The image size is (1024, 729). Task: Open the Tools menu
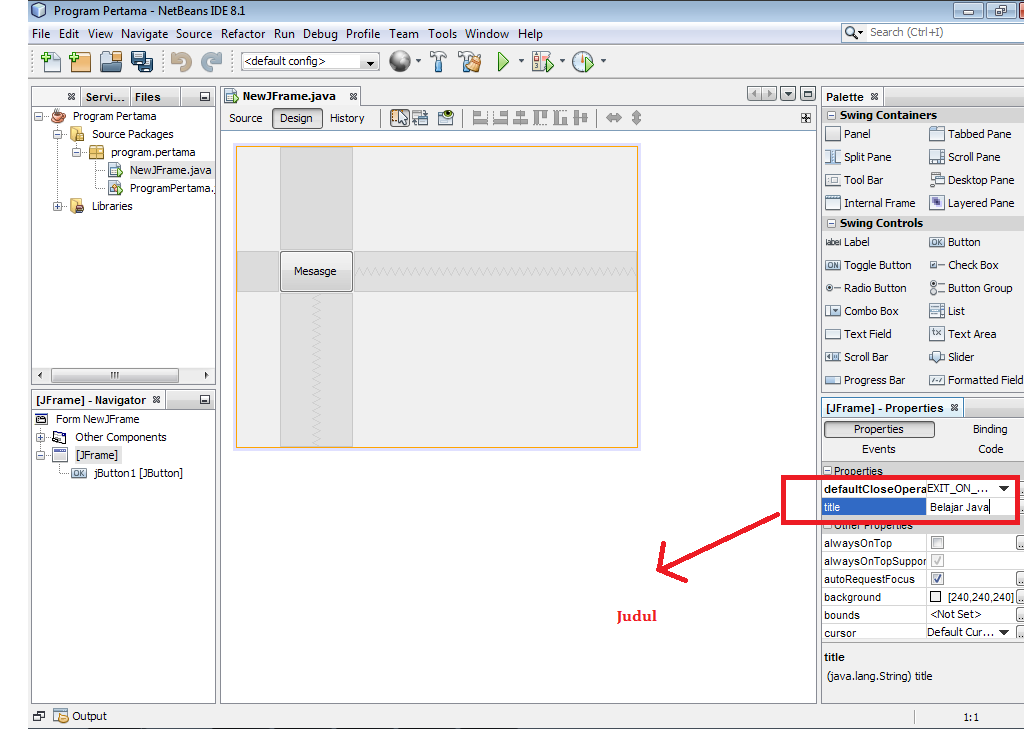443,33
